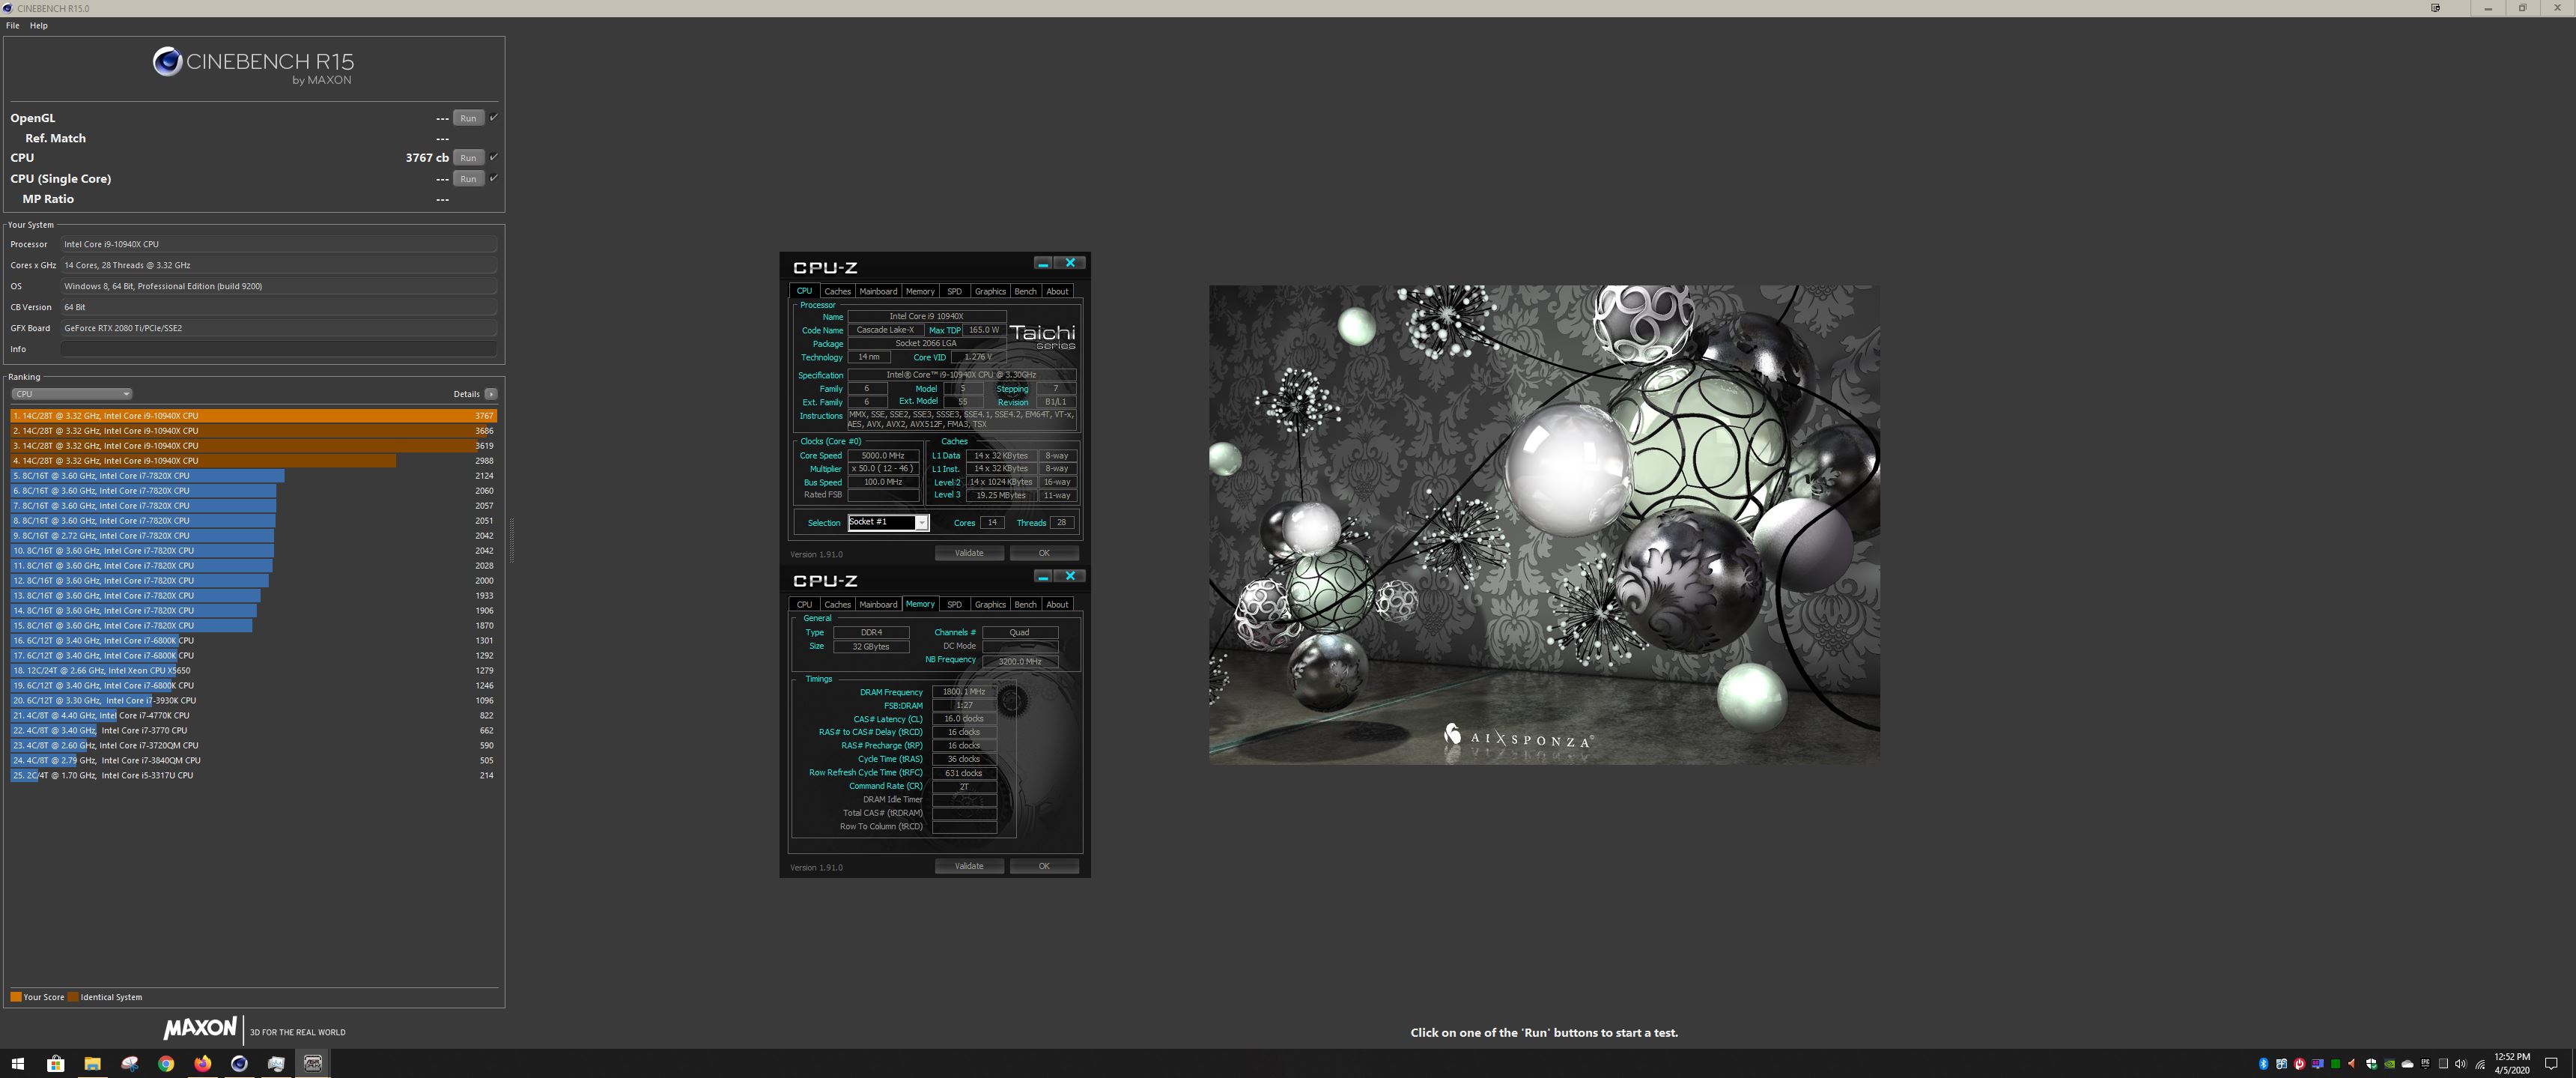Open the Windows Security shield tray icon
The height and width of the screenshot is (1078, 2576).
[2372, 1064]
